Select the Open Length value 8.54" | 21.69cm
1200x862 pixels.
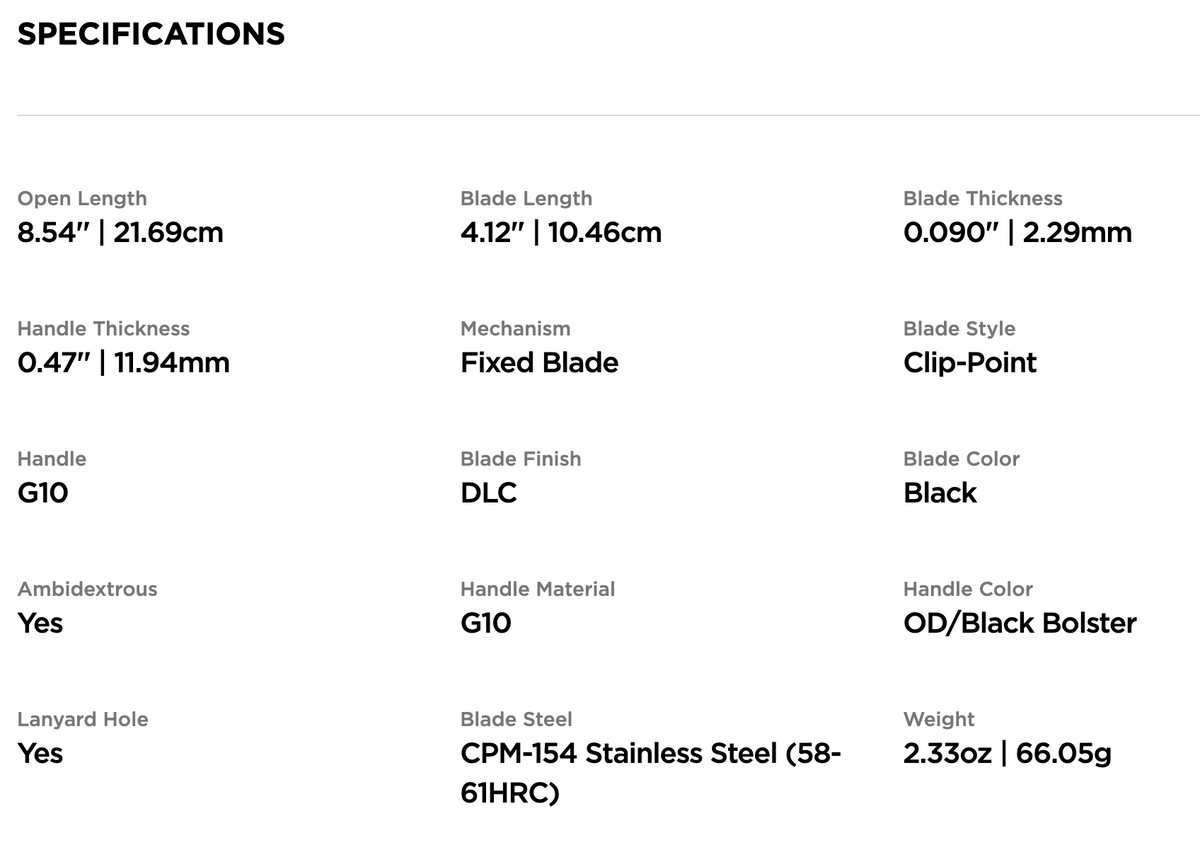tap(120, 232)
